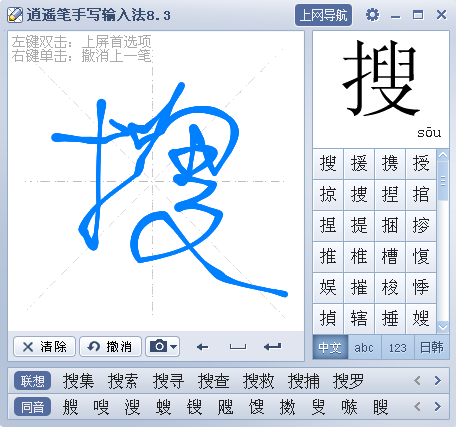Pick homophone character 艘
The height and width of the screenshot is (427, 456).
[70, 407]
